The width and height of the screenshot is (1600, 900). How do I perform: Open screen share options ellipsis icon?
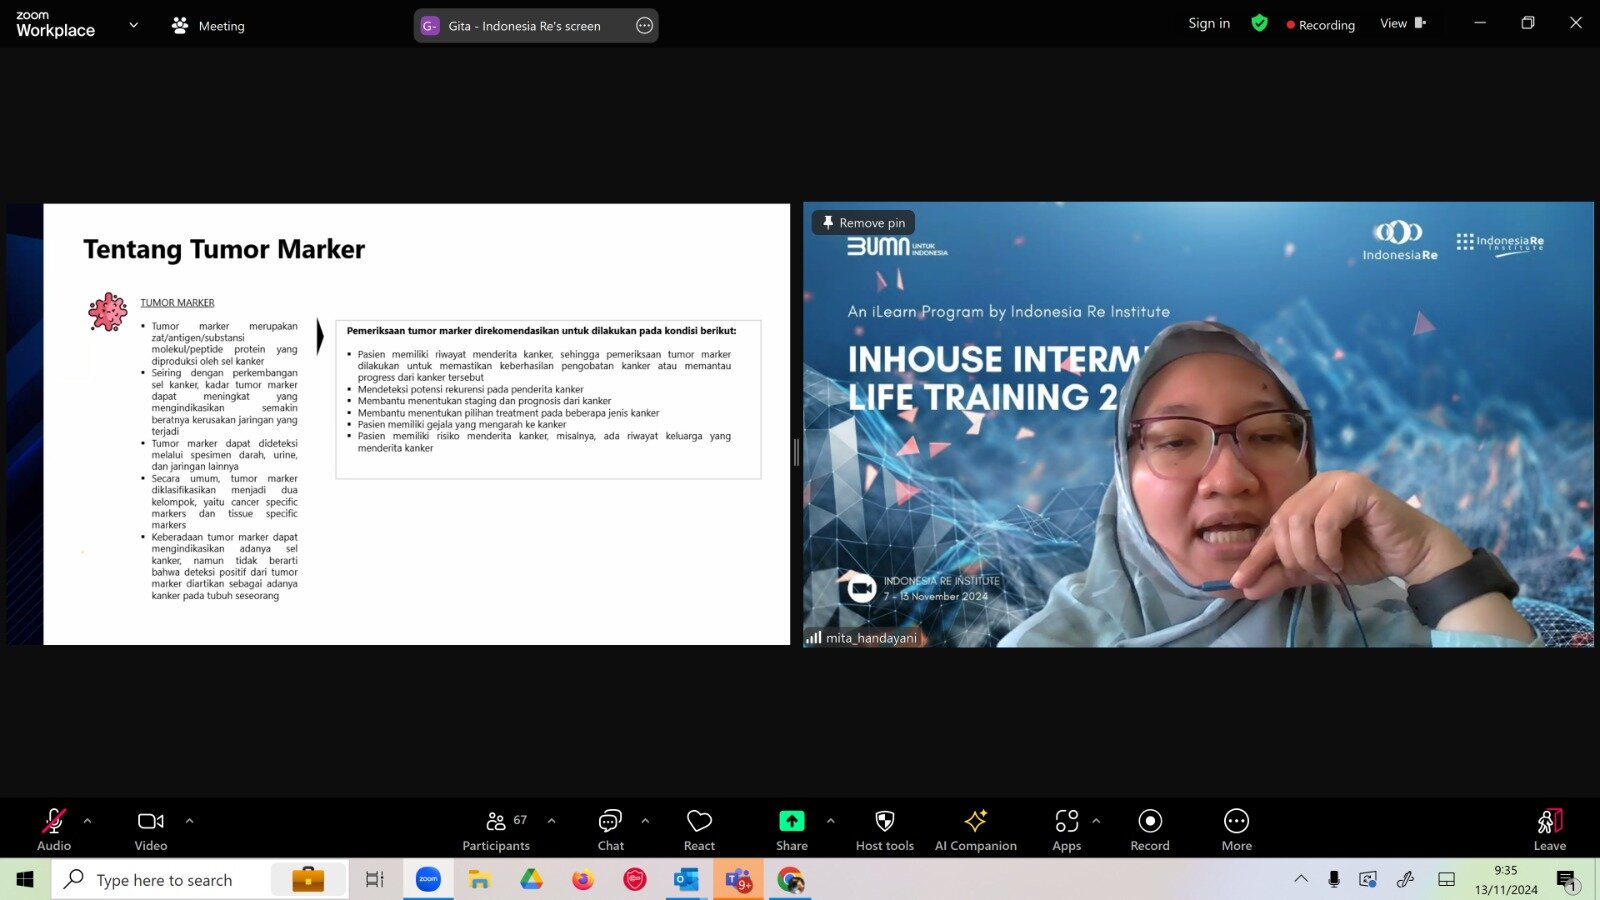tap(645, 26)
